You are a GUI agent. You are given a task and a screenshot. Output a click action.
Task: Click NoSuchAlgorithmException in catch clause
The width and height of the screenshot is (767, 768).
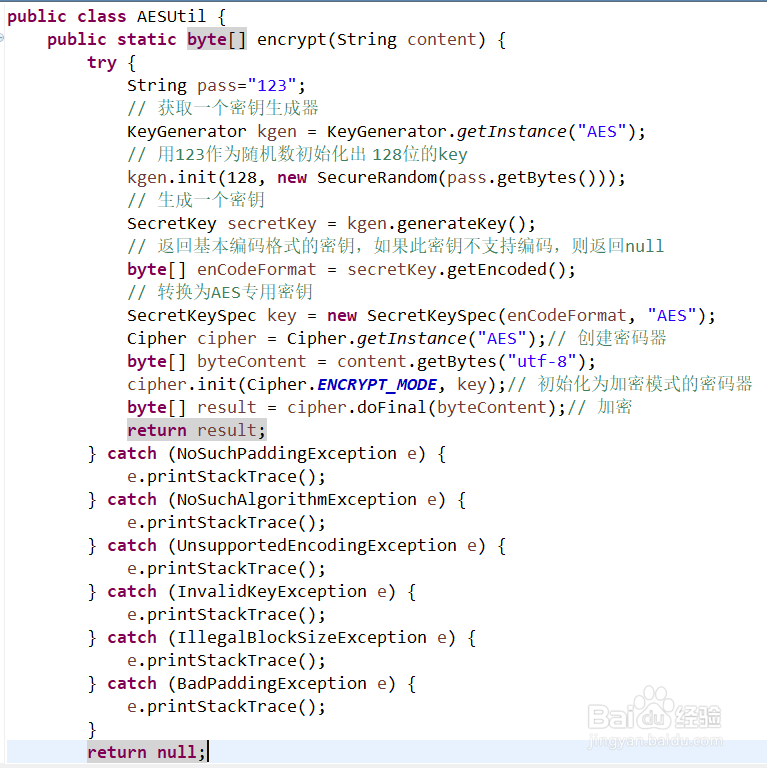[296, 500]
